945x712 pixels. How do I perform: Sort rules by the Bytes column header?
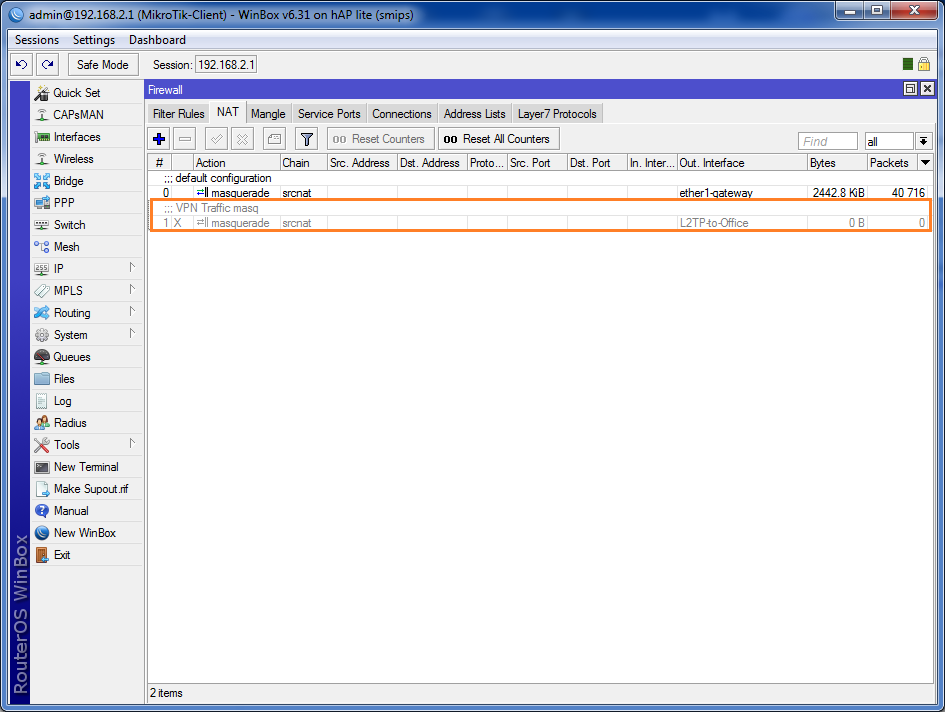pos(837,163)
